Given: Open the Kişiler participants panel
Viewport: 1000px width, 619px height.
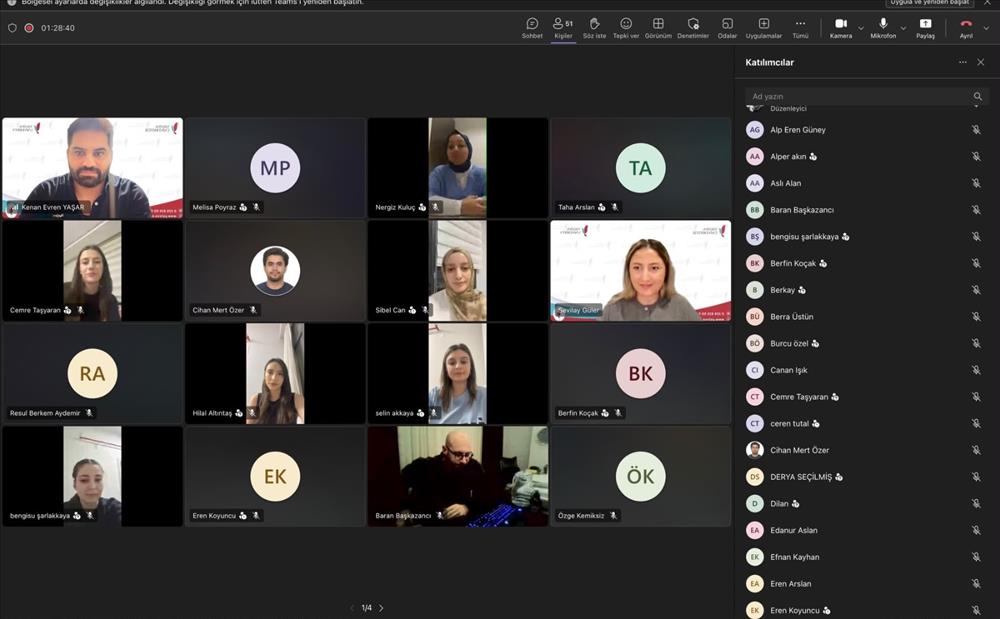Looking at the screenshot, I should point(562,27).
